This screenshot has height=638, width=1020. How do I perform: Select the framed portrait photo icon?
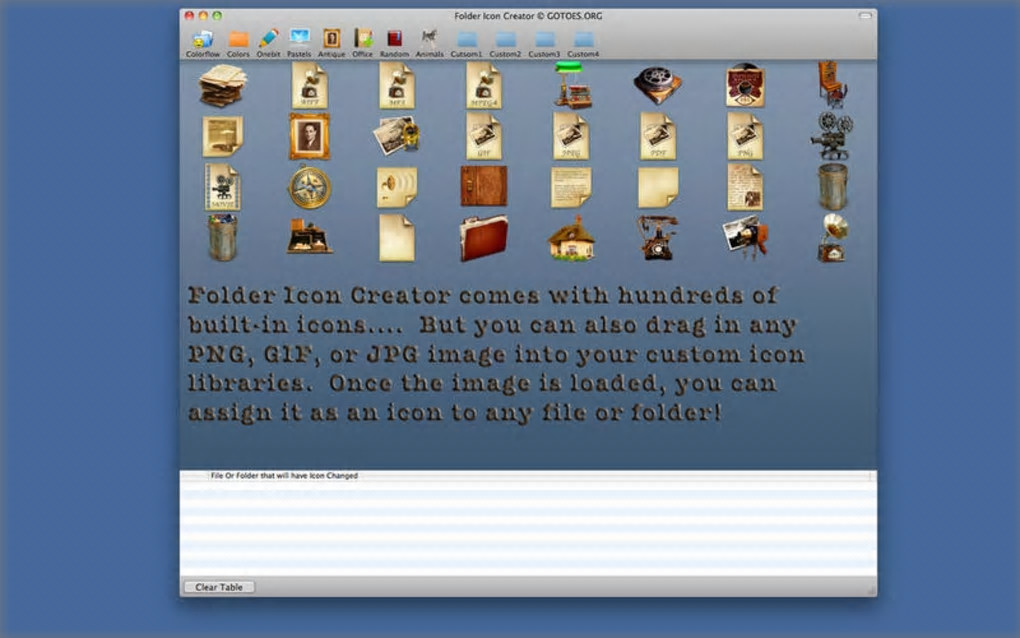(x=310, y=136)
